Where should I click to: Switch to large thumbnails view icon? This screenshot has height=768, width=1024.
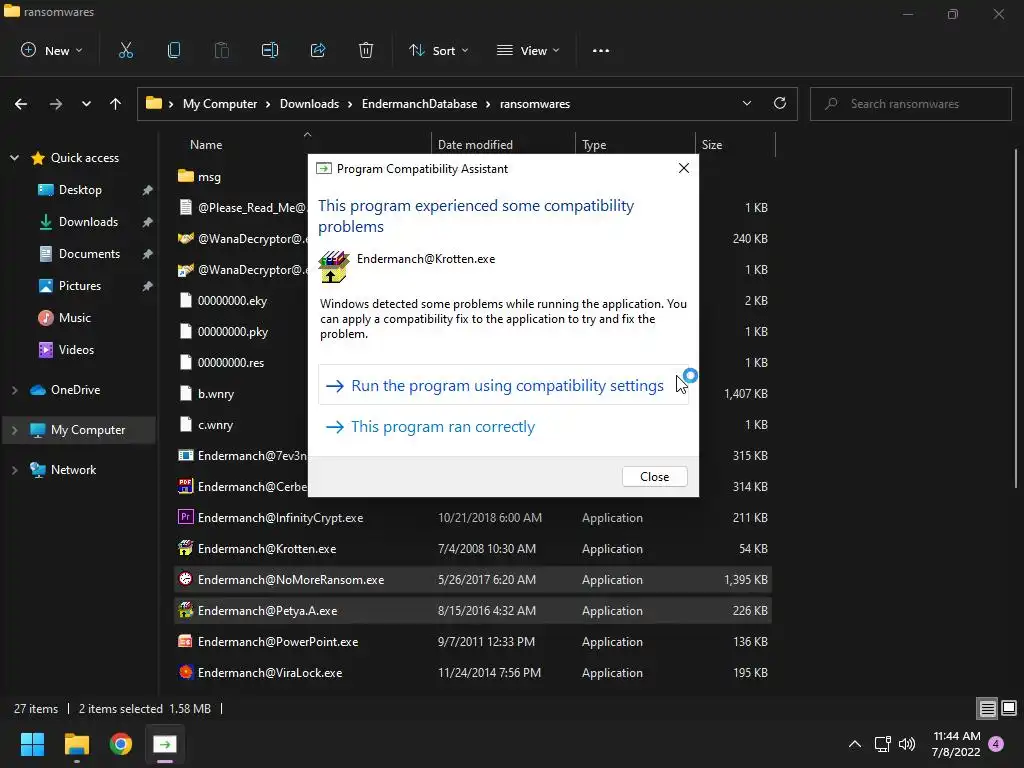[1009, 709]
